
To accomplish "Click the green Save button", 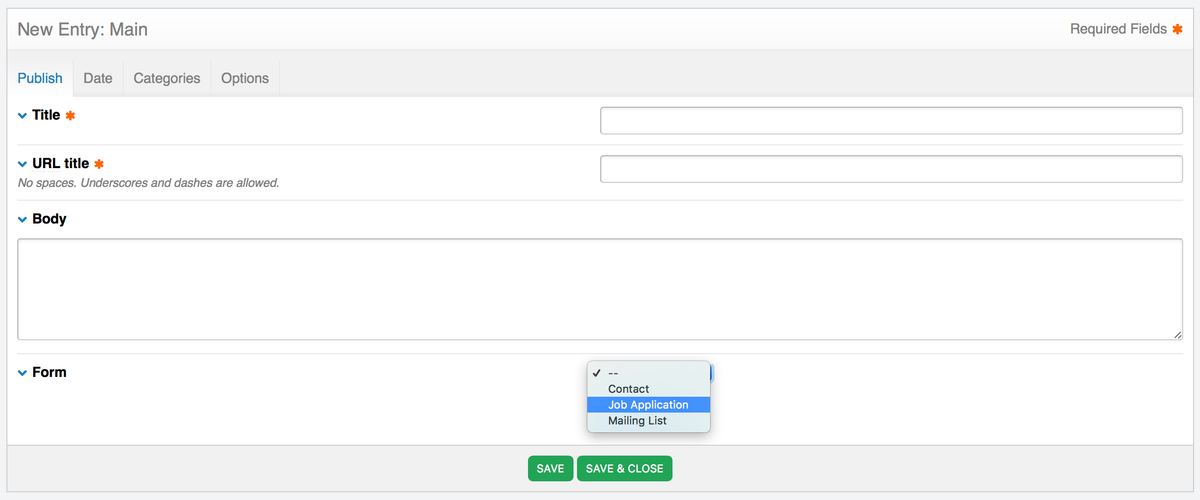I will point(551,468).
